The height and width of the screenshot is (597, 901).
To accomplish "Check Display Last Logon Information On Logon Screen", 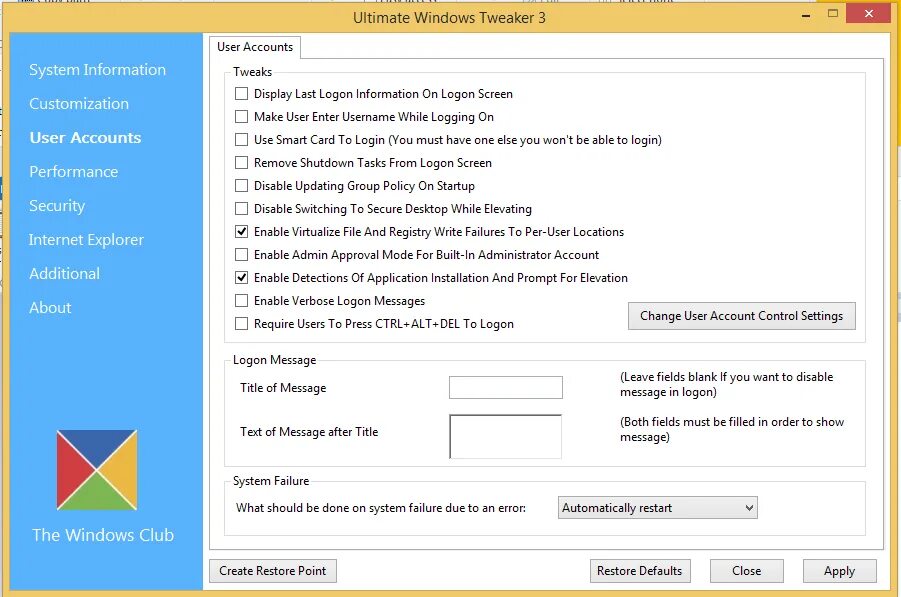I will [241, 94].
